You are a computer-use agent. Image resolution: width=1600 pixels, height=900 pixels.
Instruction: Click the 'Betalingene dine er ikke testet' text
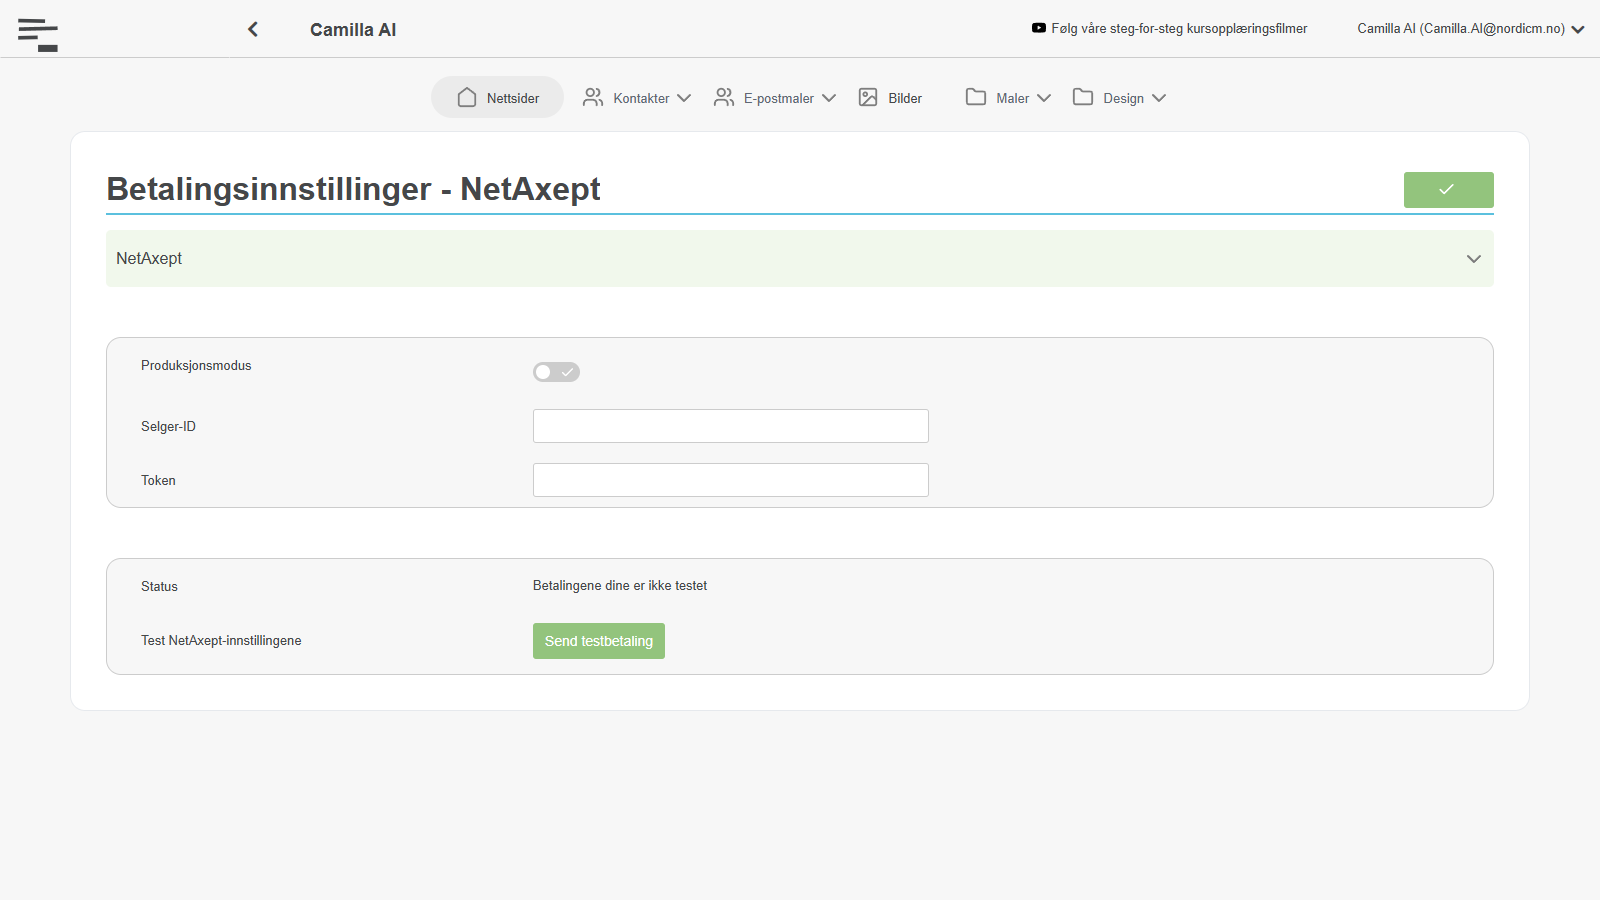click(x=620, y=586)
